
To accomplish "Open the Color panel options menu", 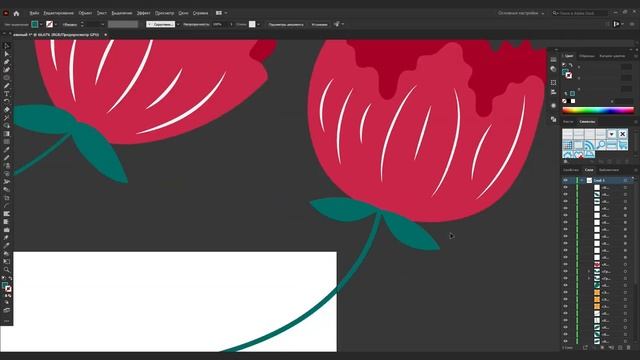I will [636, 56].
